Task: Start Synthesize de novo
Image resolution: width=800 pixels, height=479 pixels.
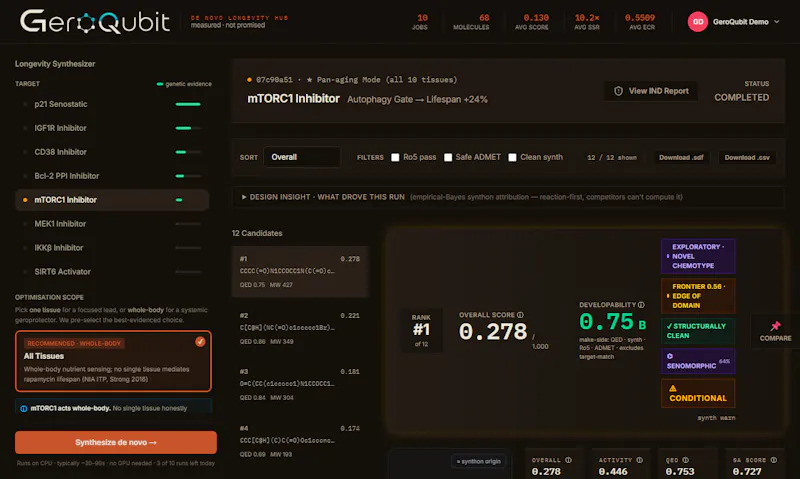Action: [x=116, y=442]
